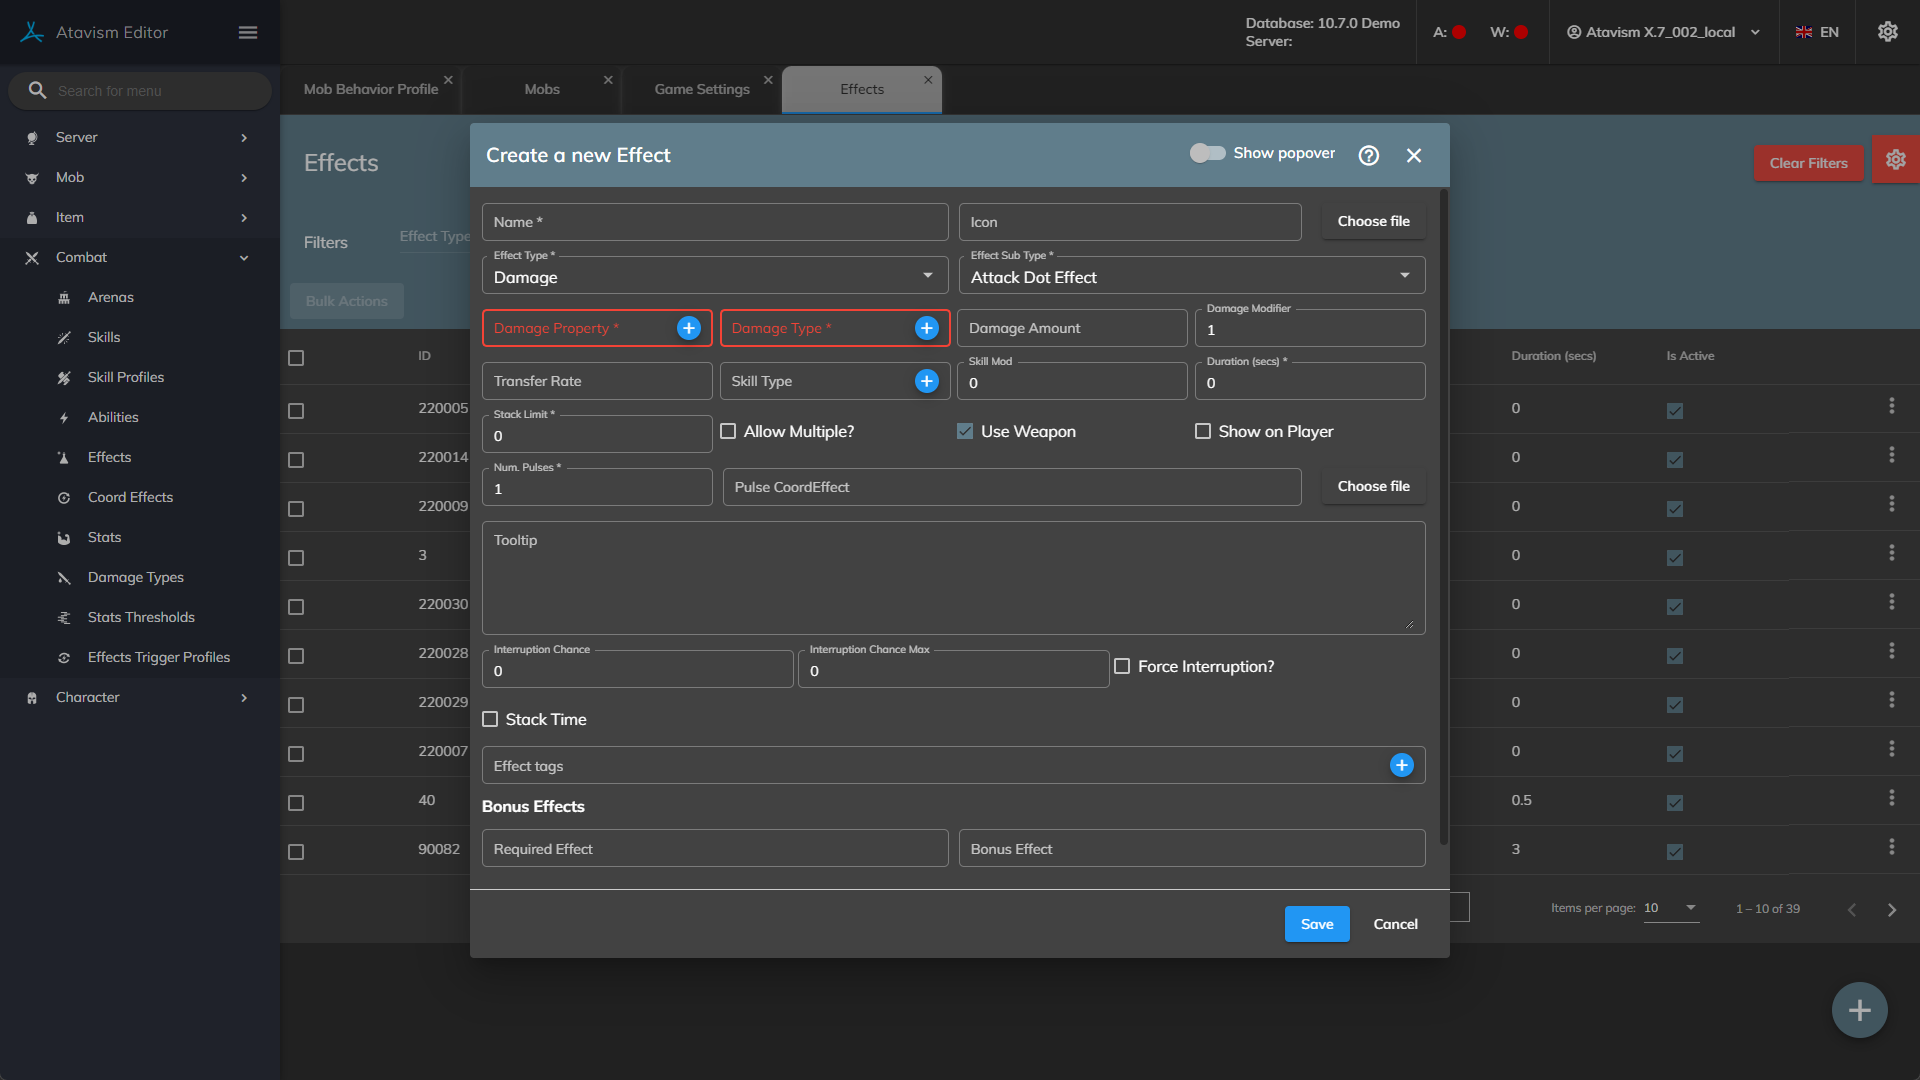Add an effect tag with plus icon
This screenshot has width=1920, height=1080.
pos(1401,765)
